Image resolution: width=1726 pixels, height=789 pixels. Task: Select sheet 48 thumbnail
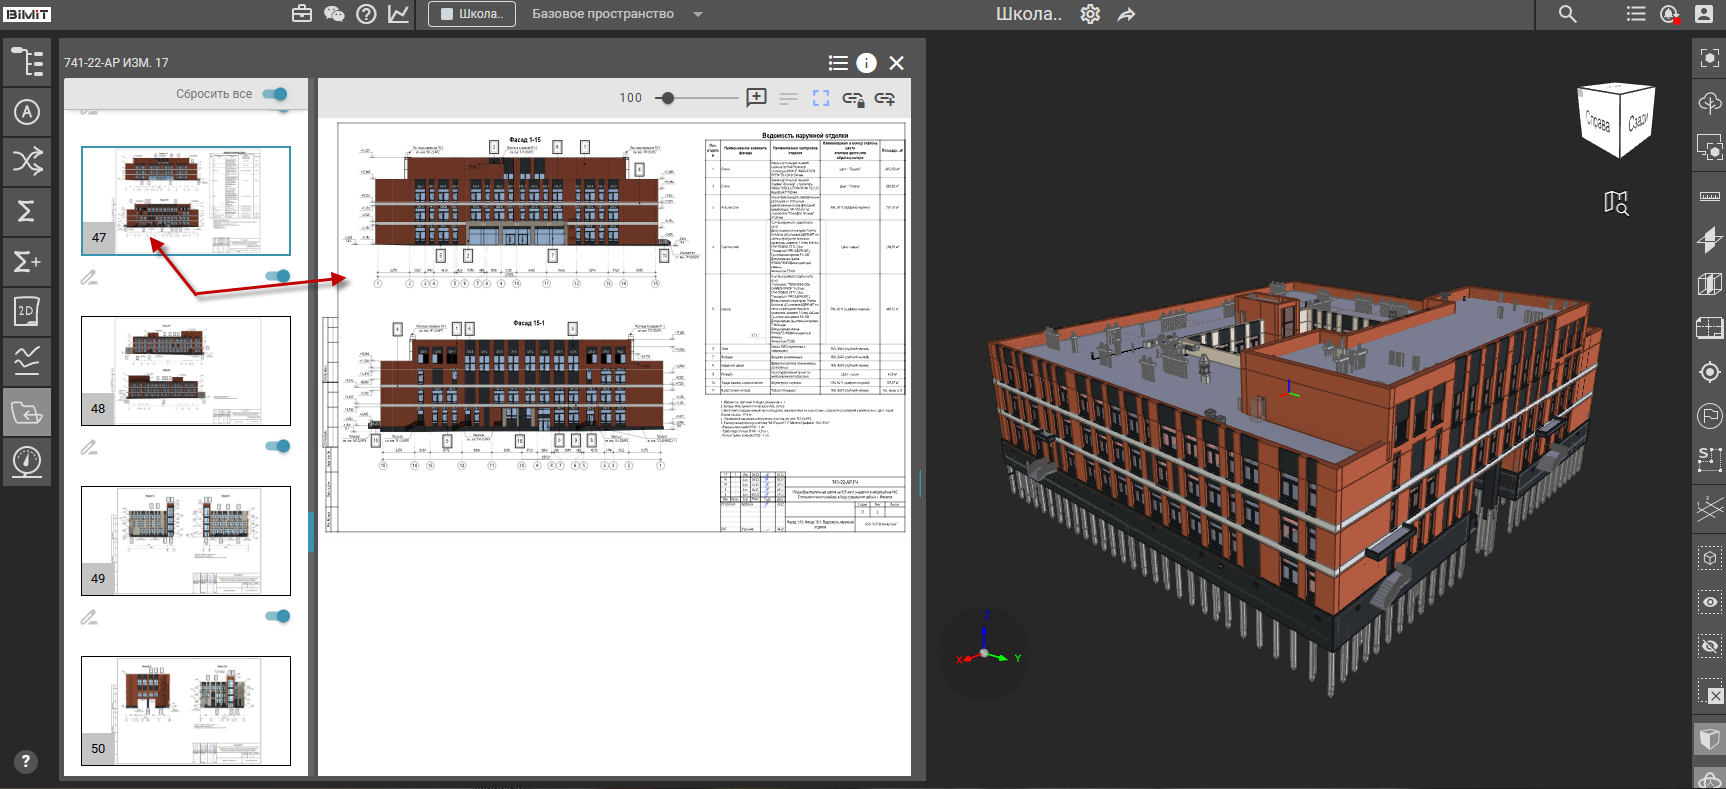coord(186,371)
